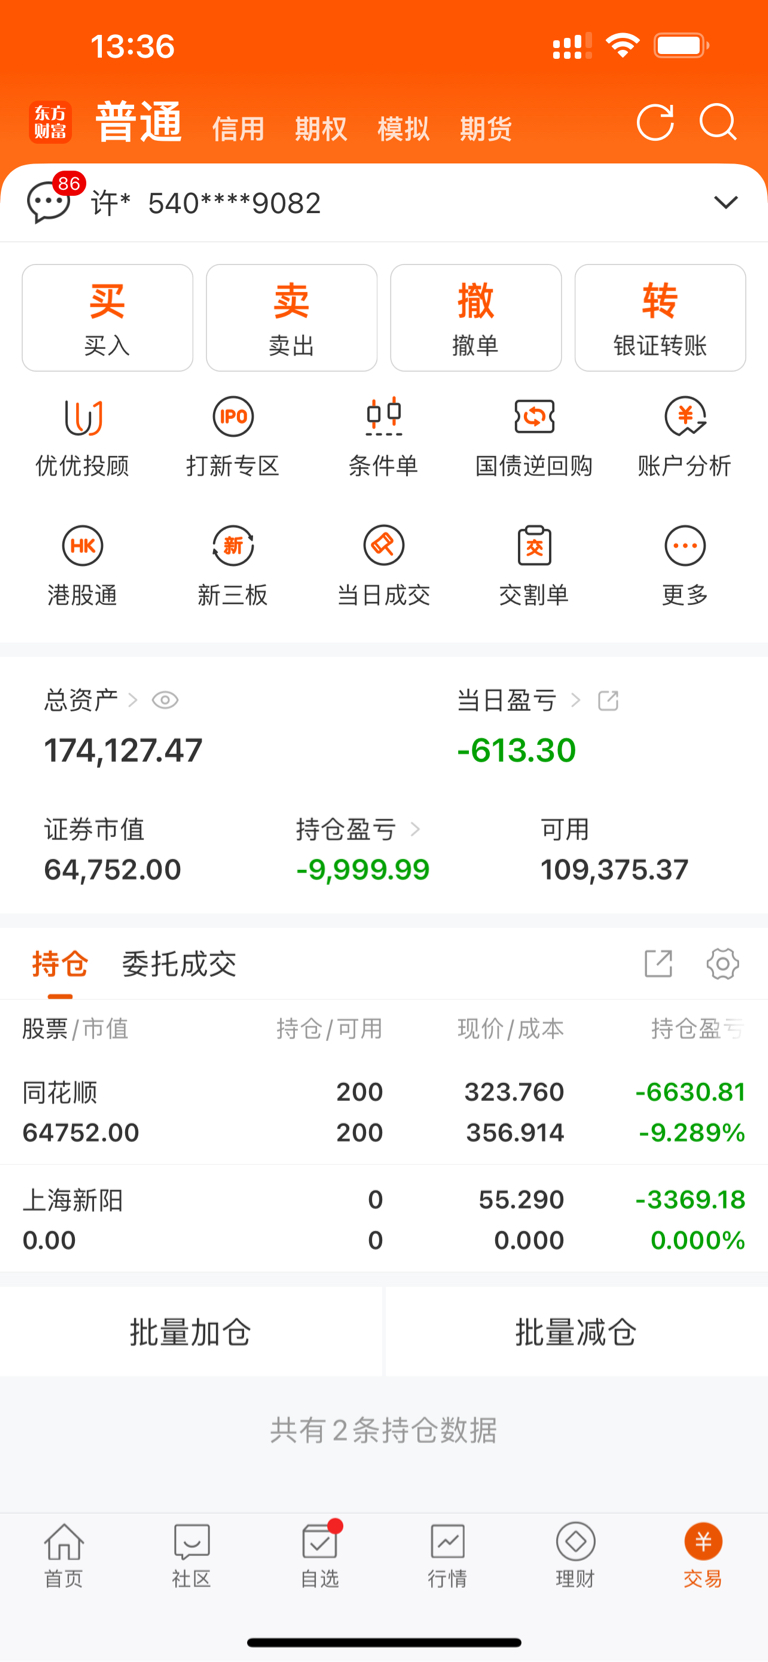The height and width of the screenshot is (1662, 768).
Task: Tap 批量加仓 batch add button
Action: [191, 1332]
